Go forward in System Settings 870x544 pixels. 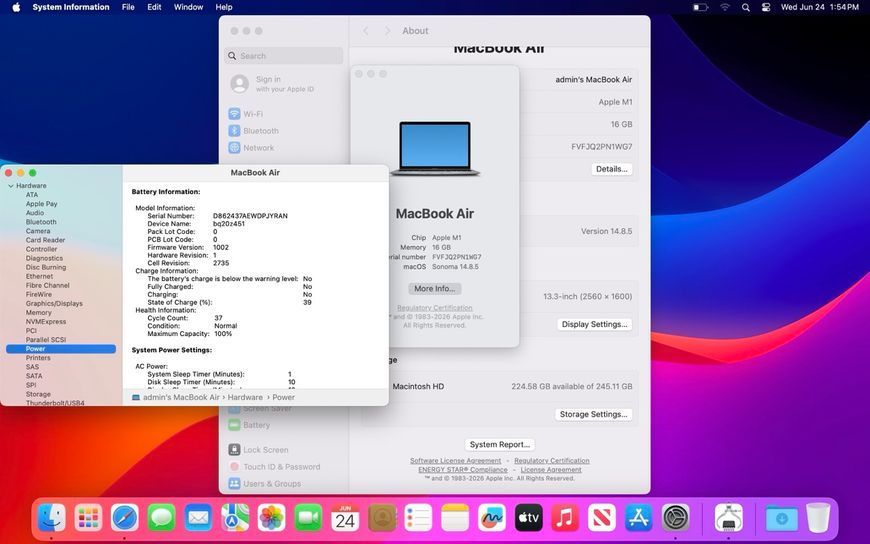[387, 31]
